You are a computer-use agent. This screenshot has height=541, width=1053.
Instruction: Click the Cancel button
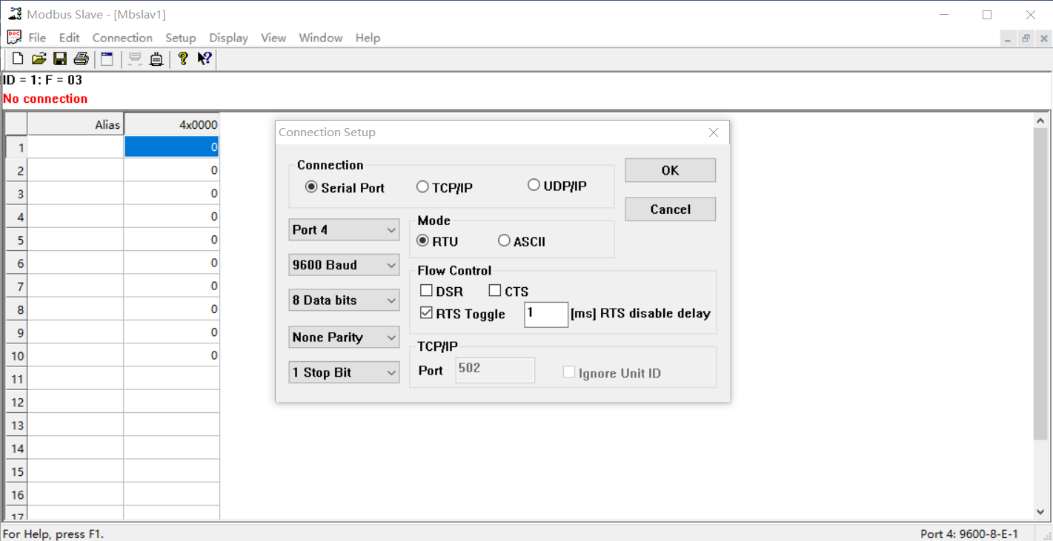tap(670, 209)
